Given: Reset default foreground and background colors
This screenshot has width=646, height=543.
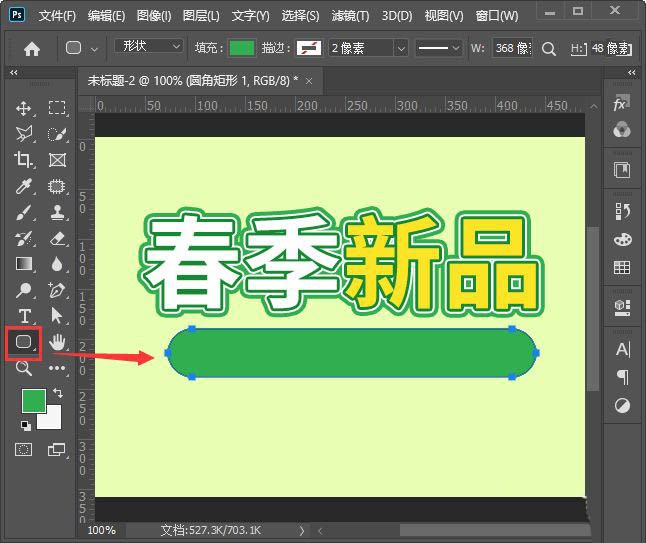Looking at the screenshot, I should (x=24, y=425).
